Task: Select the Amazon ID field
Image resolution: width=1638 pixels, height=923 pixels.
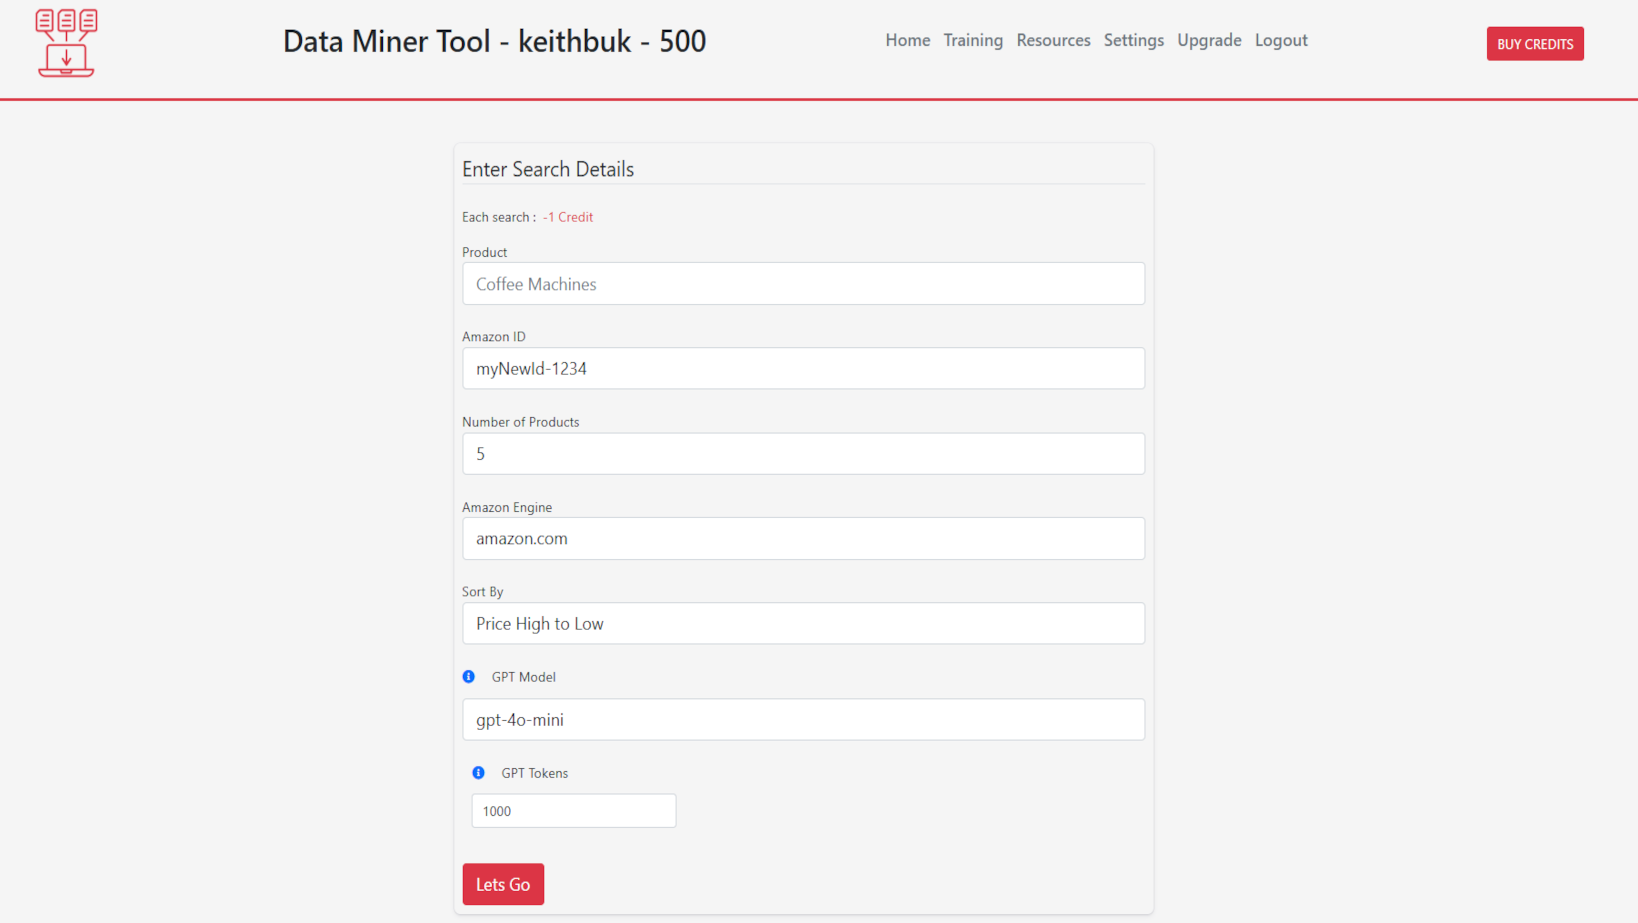Action: pyautogui.click(x=803, y=368)
